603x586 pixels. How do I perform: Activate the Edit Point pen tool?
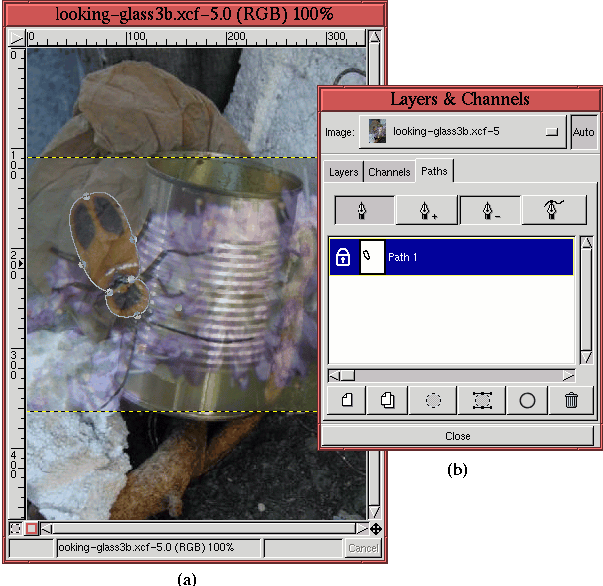(553, 209)
